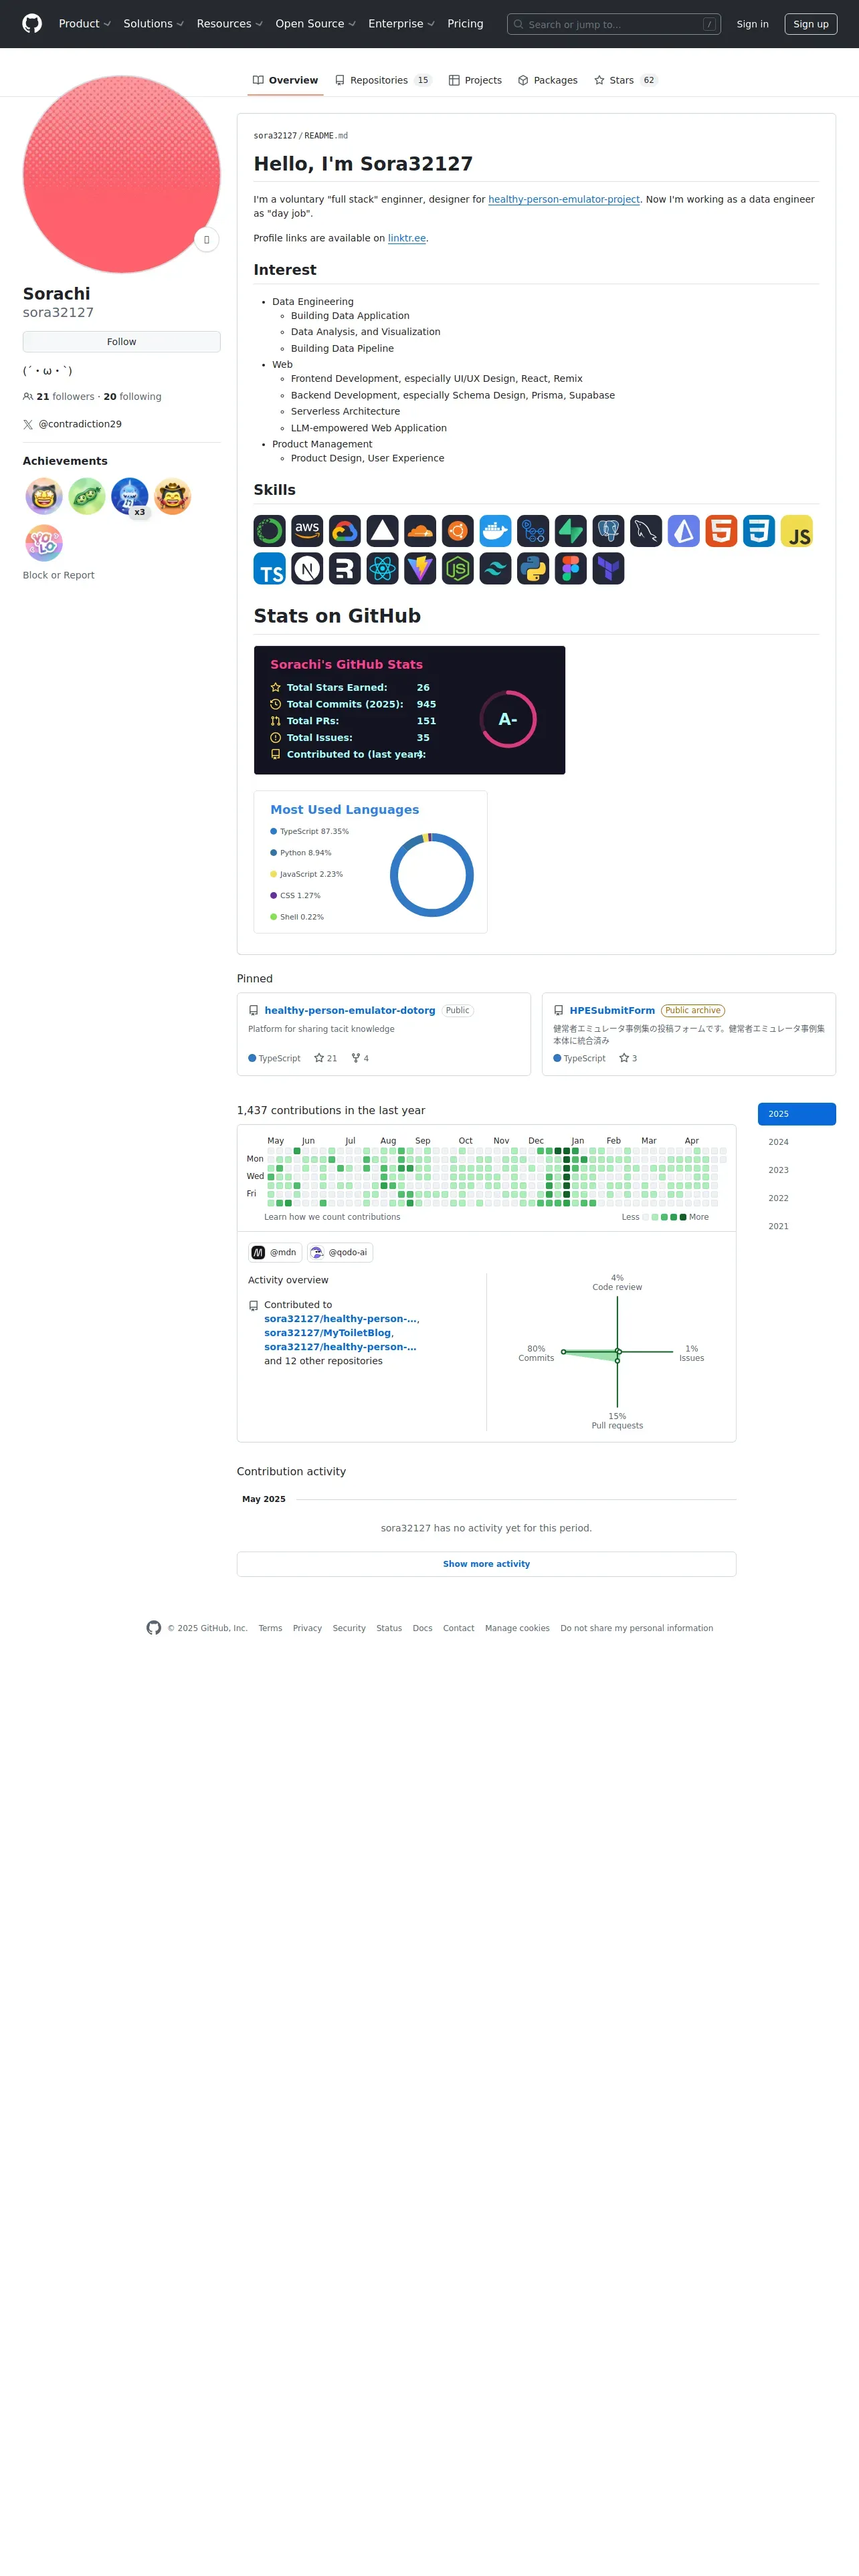Viewport: 859px width, 2576px height.
Task: Click the HTML5 skill icon
Action: (x=721, y=531)
